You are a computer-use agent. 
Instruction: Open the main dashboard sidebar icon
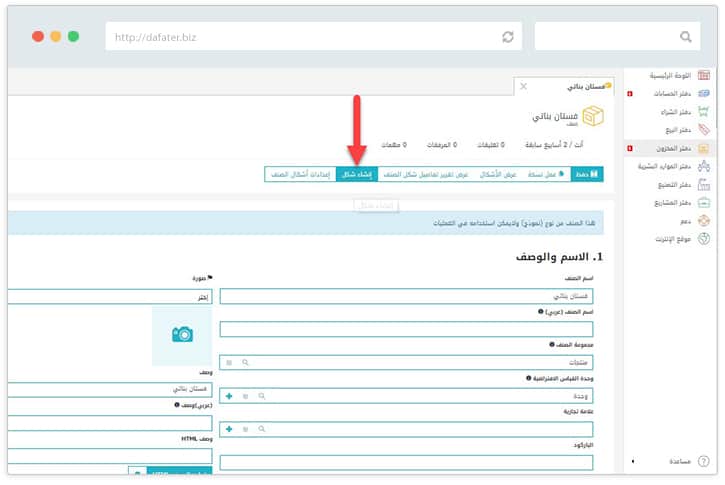[x=704, y=75]
